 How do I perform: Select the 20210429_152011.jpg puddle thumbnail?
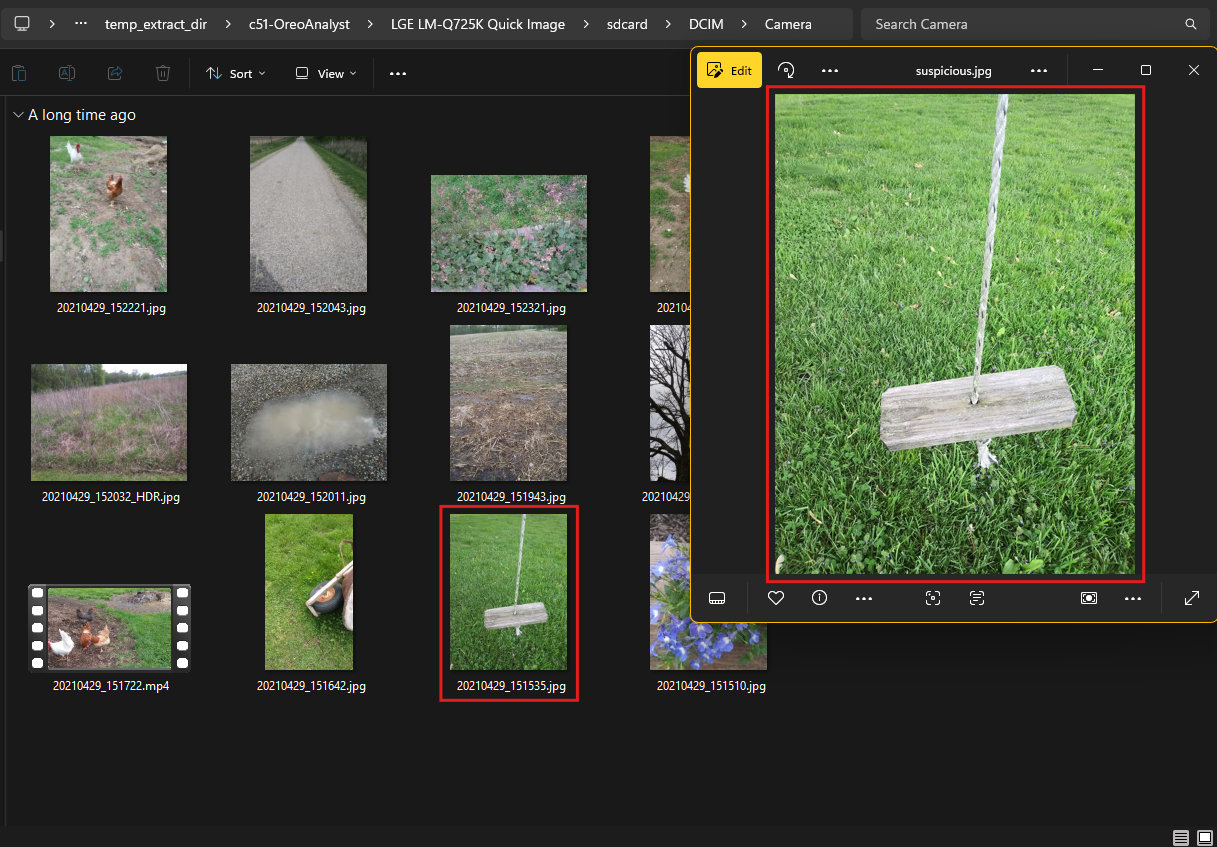coord(309,422)
